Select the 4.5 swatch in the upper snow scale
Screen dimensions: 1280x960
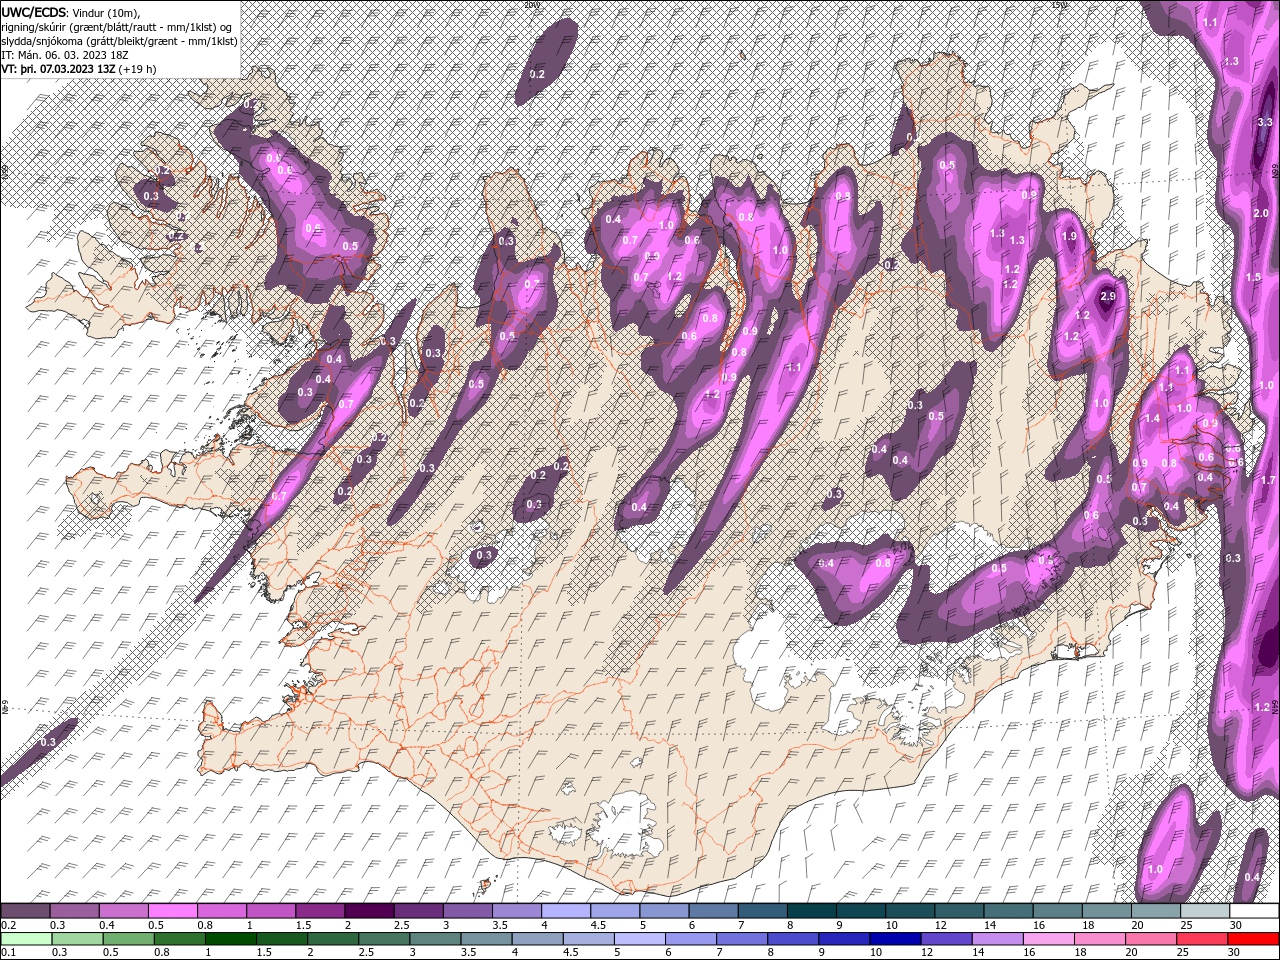point(614,911)
